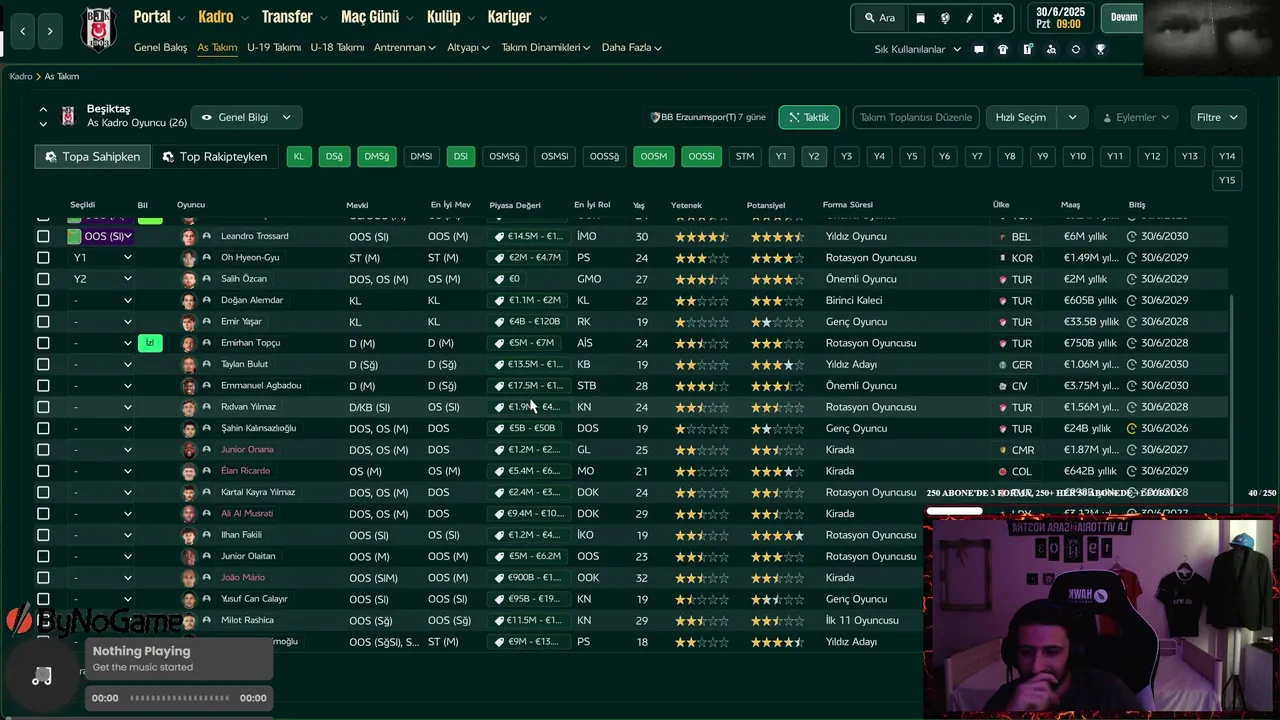This screenshot has width=1280, height=720.
Task: Switch to the Genel Bakış tab
Action: coord(160,48)
